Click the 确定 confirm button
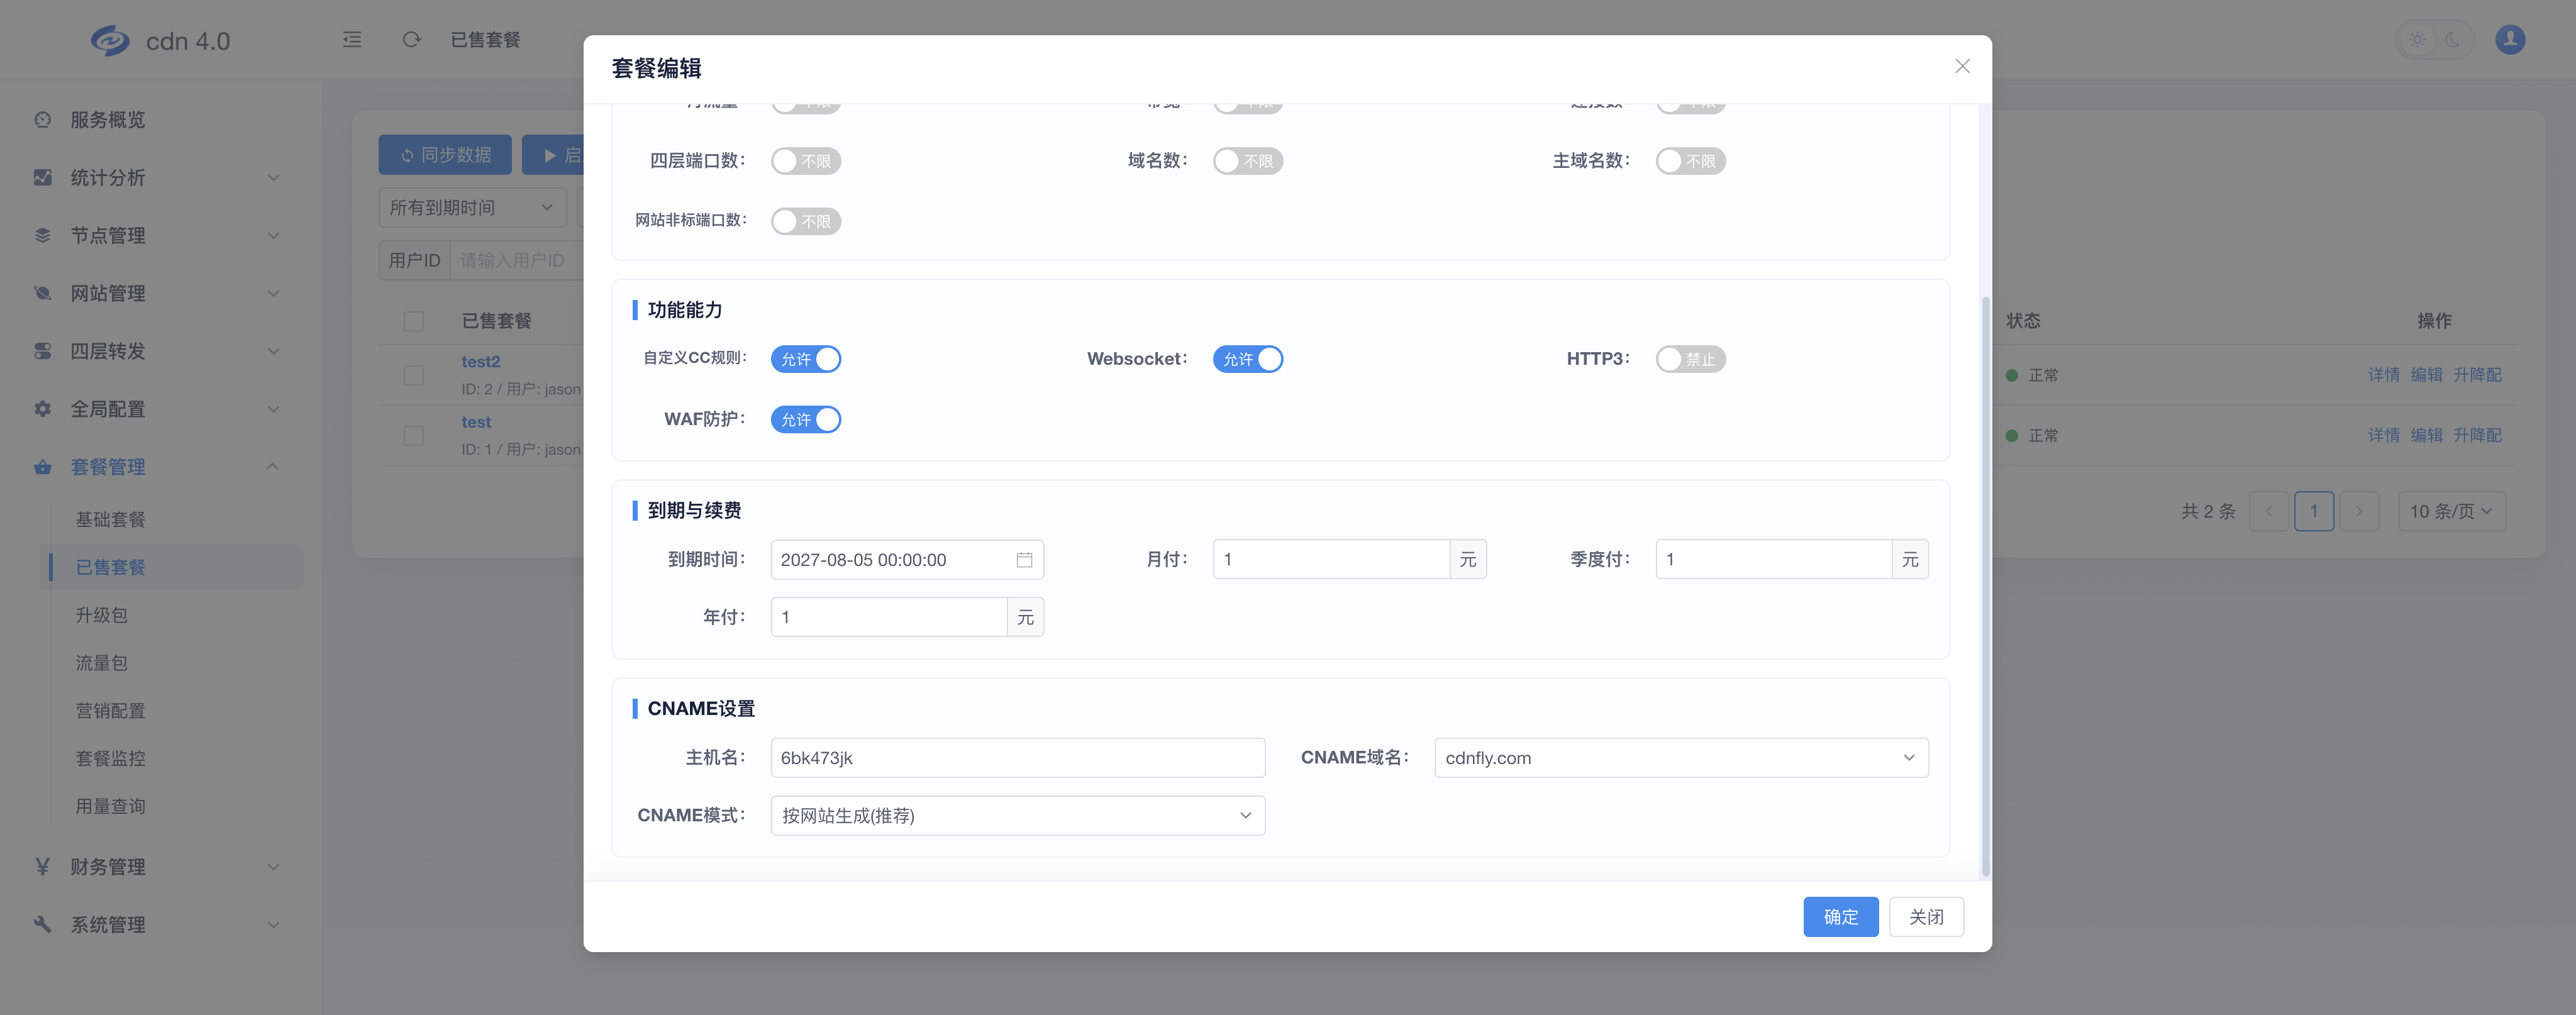2576x1015 pixels. click(1841, 917)
